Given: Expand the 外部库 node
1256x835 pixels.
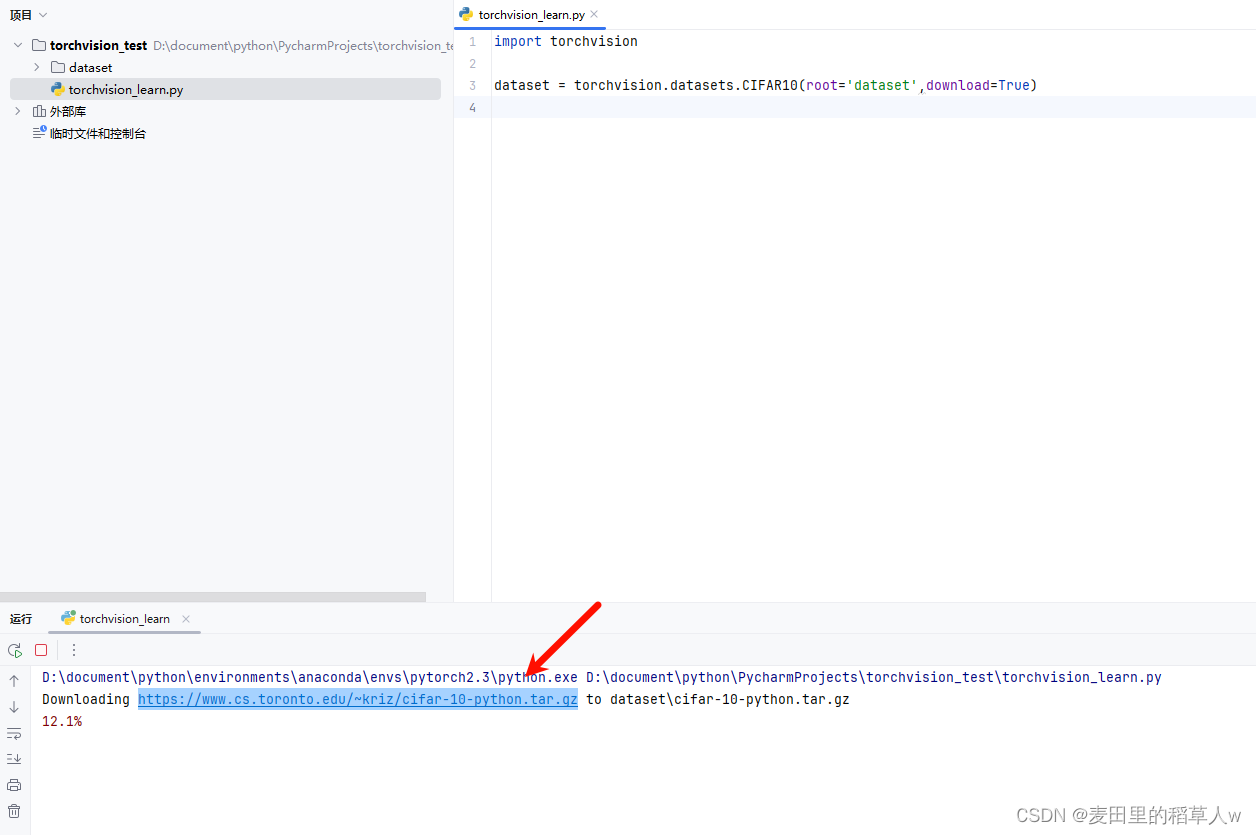Looking at the screenshot, I should tap(18, 111).
